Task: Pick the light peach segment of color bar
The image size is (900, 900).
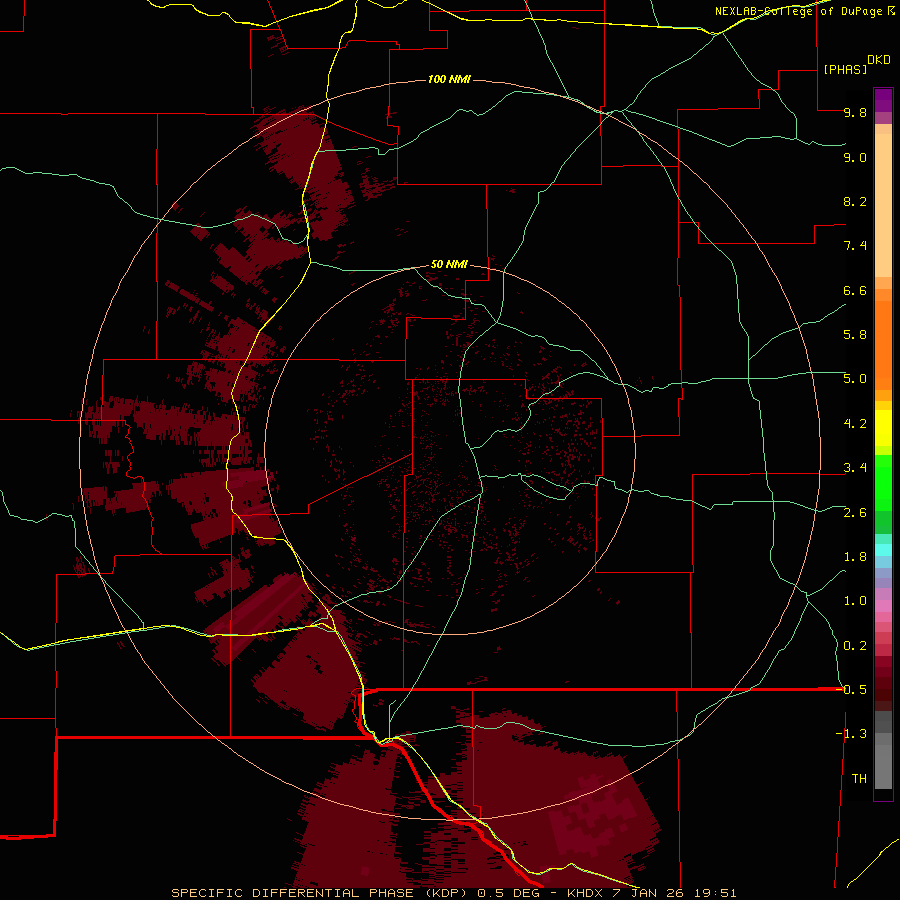Action: [883, 205]
